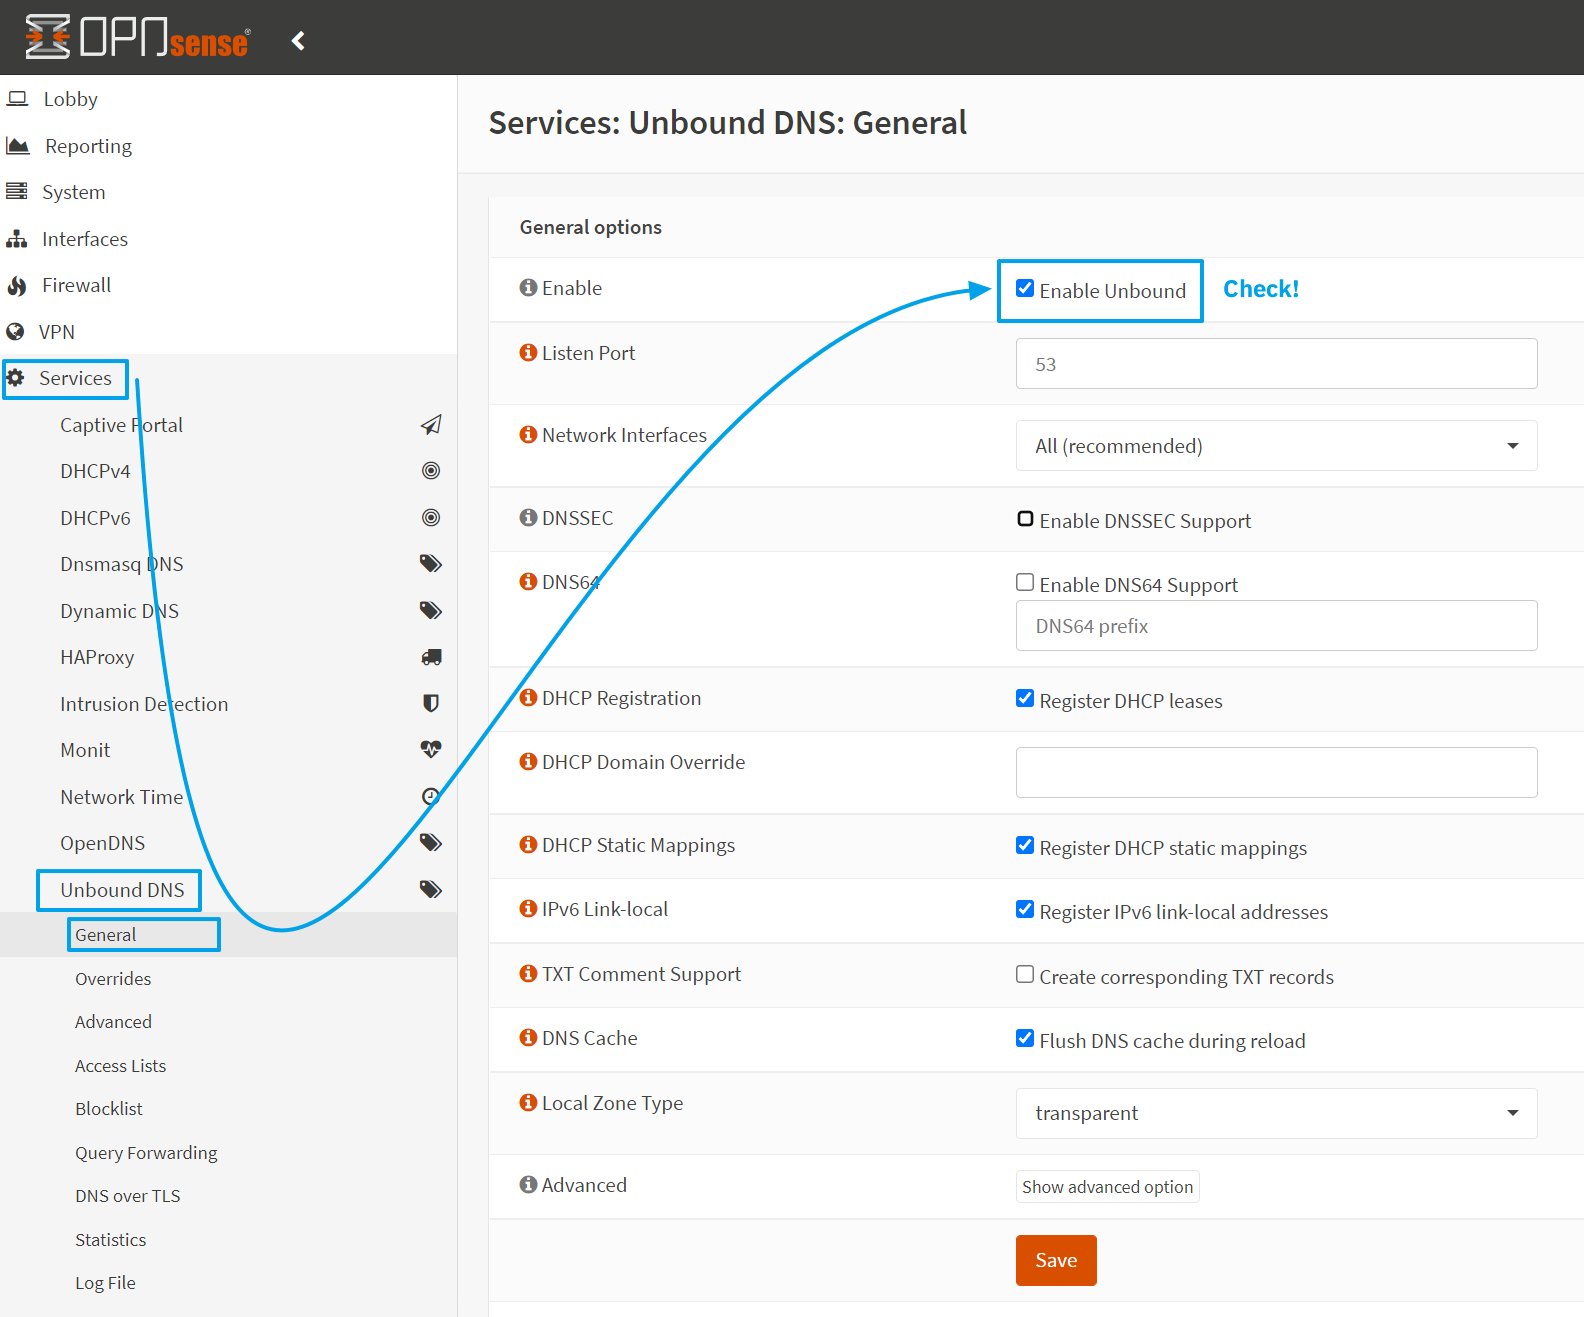Click the DHCPv6 target icon
Viewport: 1584px width, 1317px height.
coord(431,518)
